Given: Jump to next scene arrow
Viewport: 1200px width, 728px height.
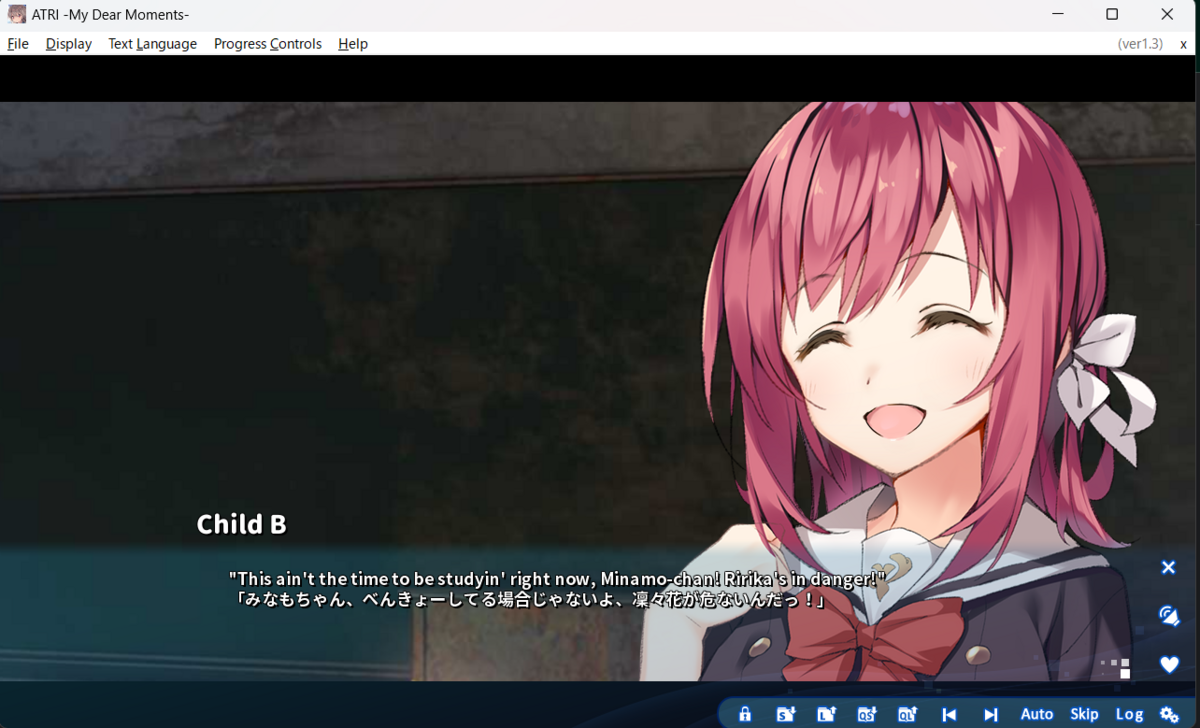Looking at the screenshot, I should (x=990, y=714).
